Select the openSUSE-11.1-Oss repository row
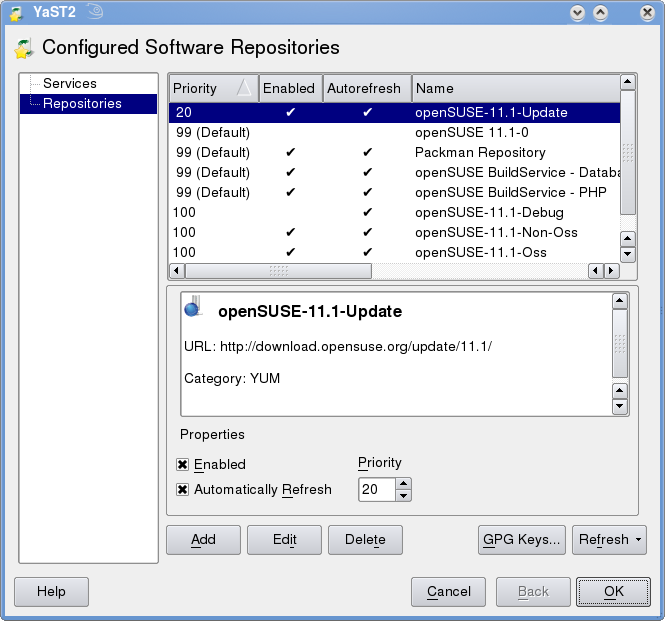 click(x=394, y=252)
